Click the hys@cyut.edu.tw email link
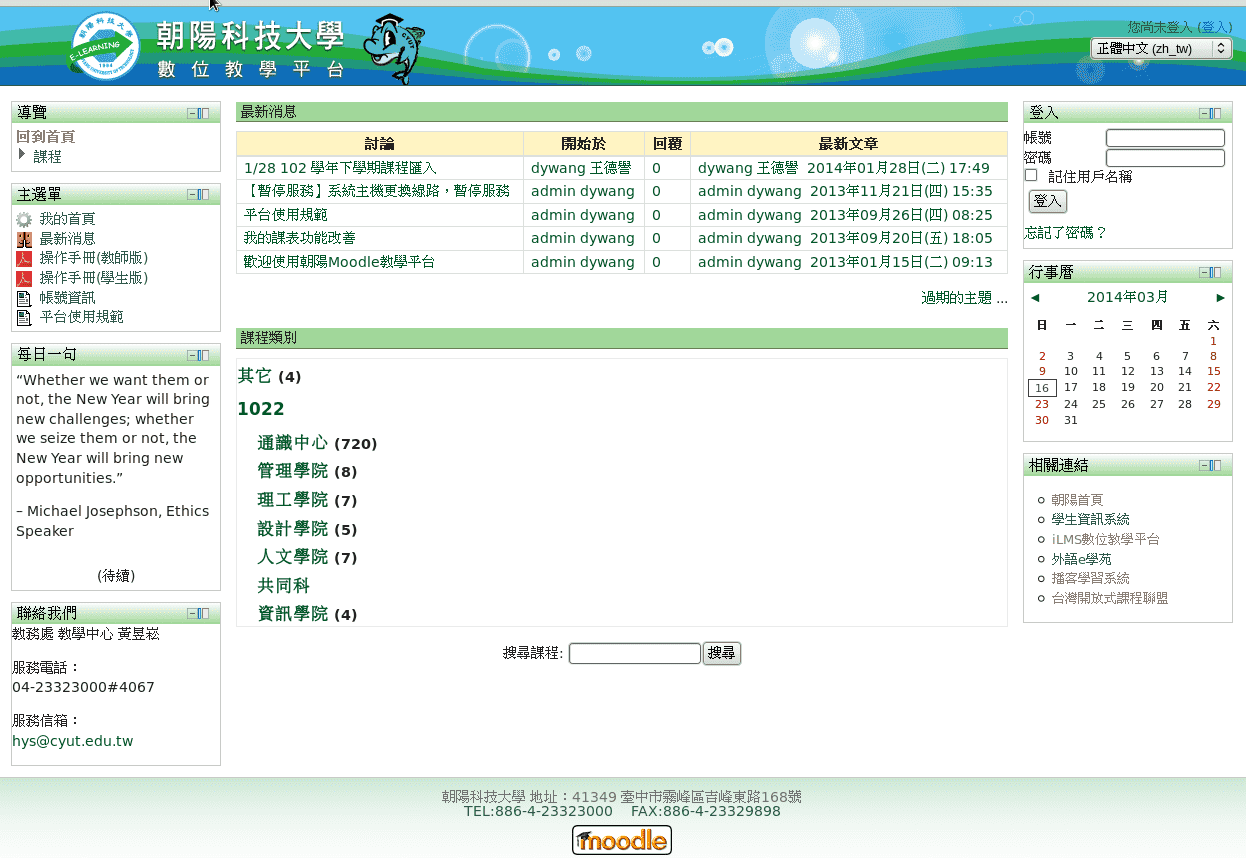 click(x=72, y=741)
